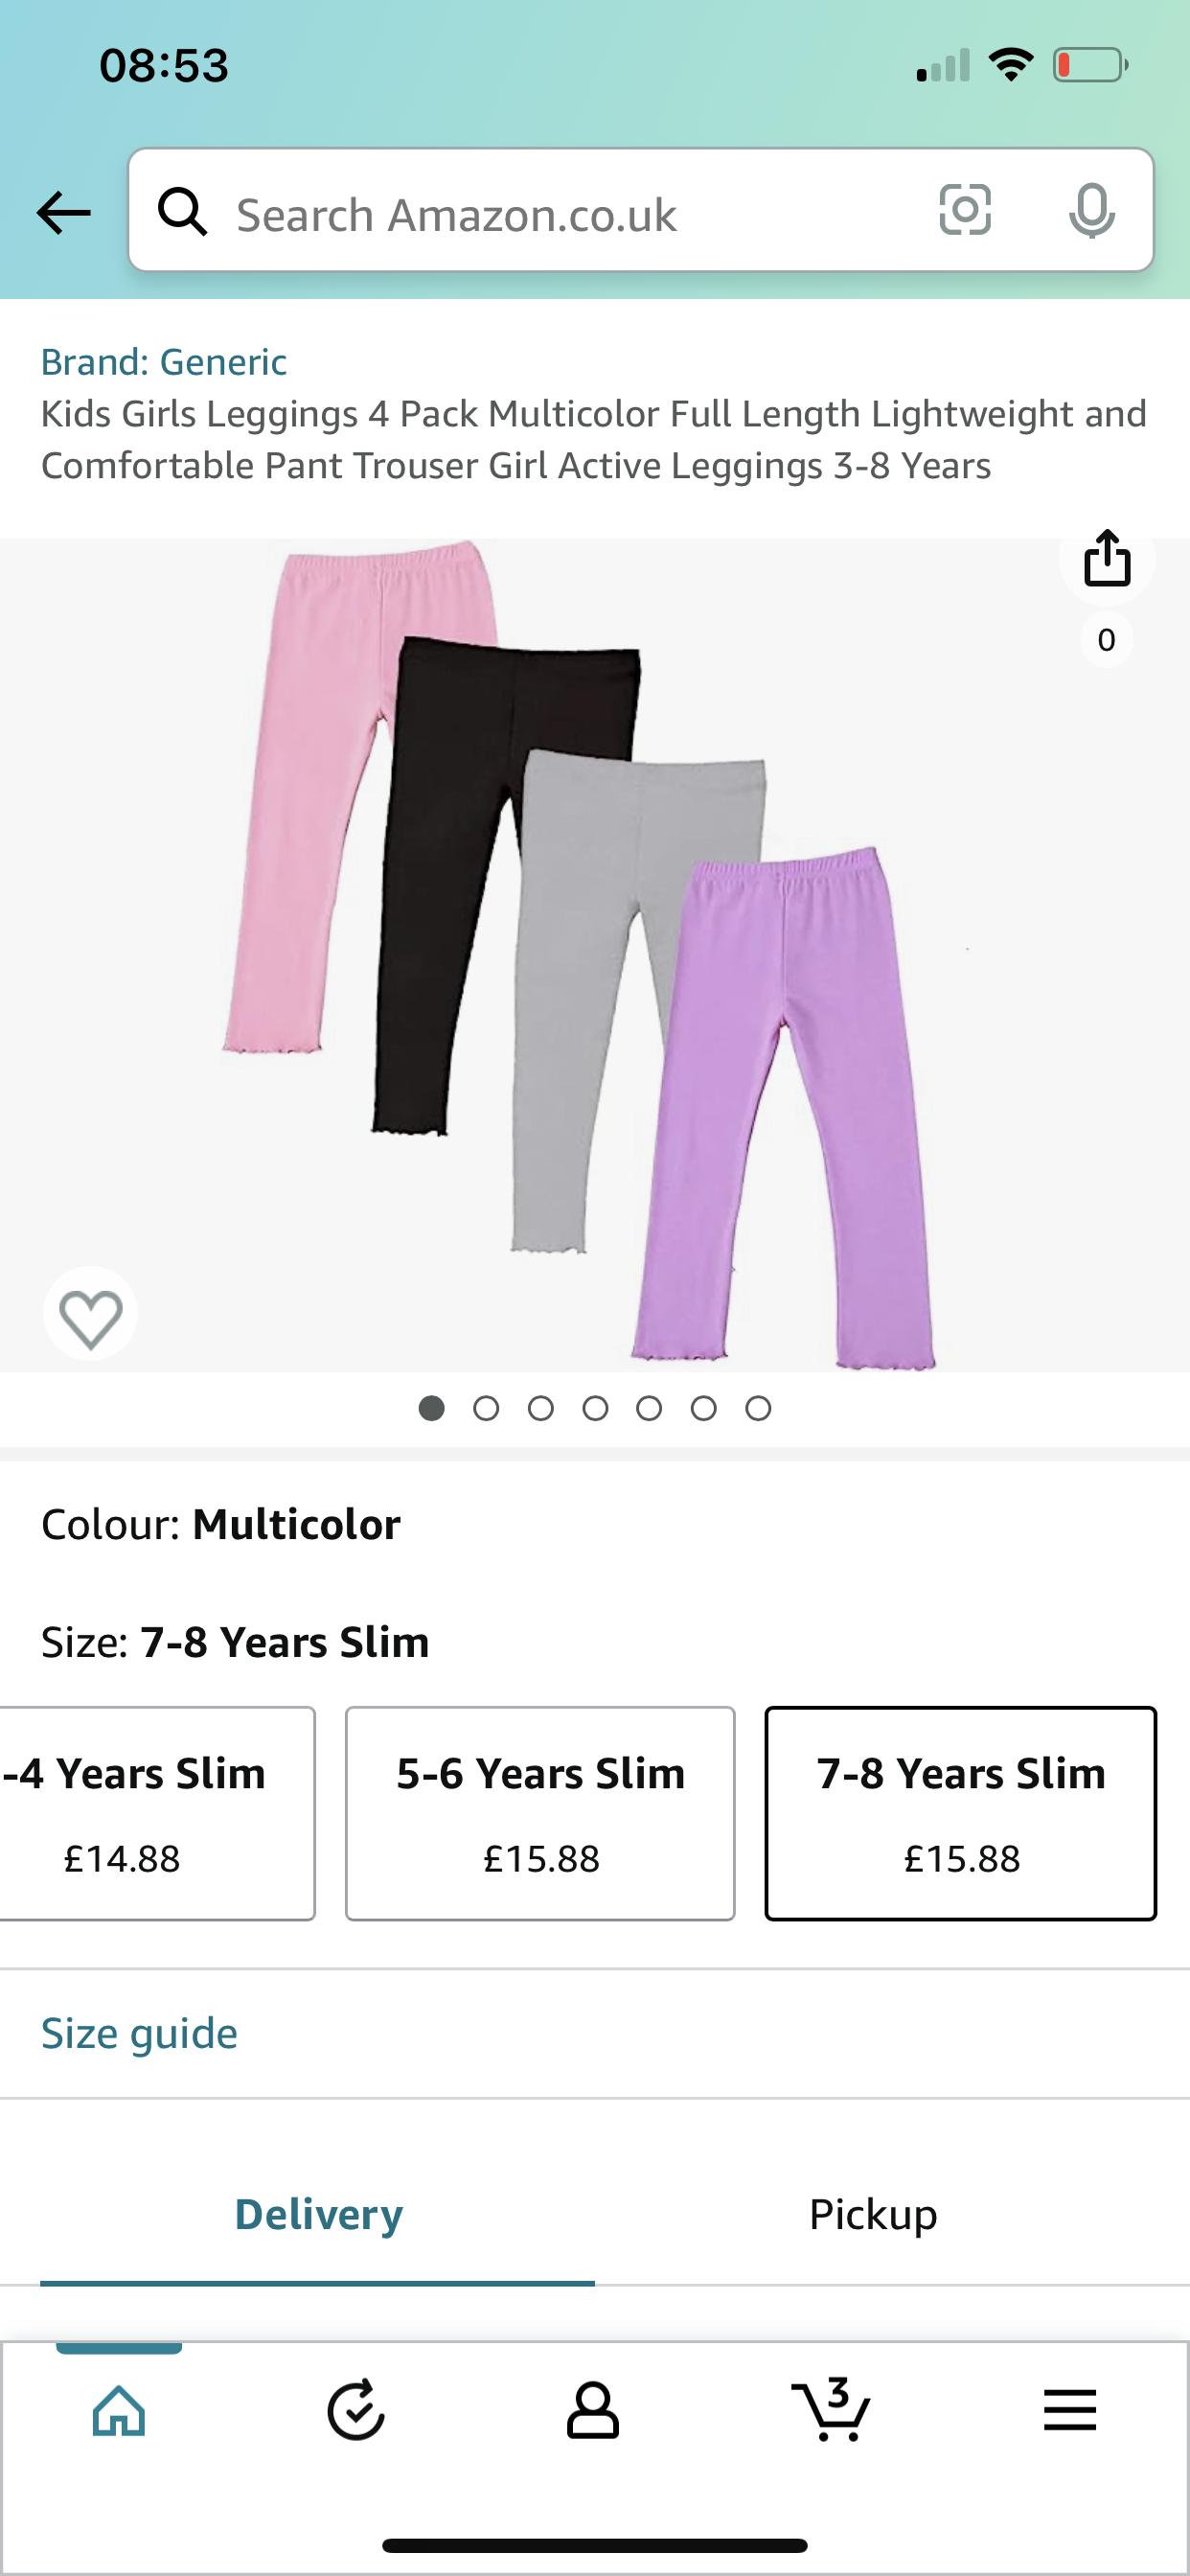This screenshot has height=2576, width=1190.
Task: Switch to the Pickup tab
Action: (873, 2214)
